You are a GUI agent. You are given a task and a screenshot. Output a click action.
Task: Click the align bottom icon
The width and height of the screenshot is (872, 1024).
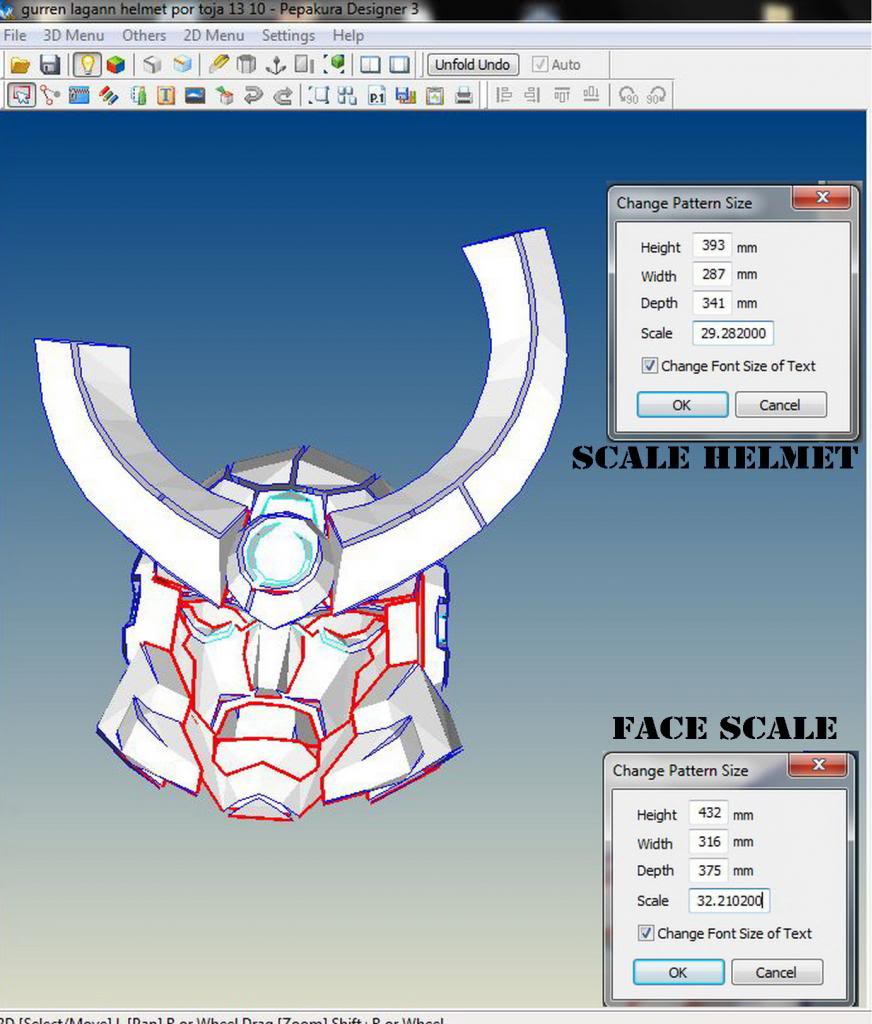click(591, 95)
